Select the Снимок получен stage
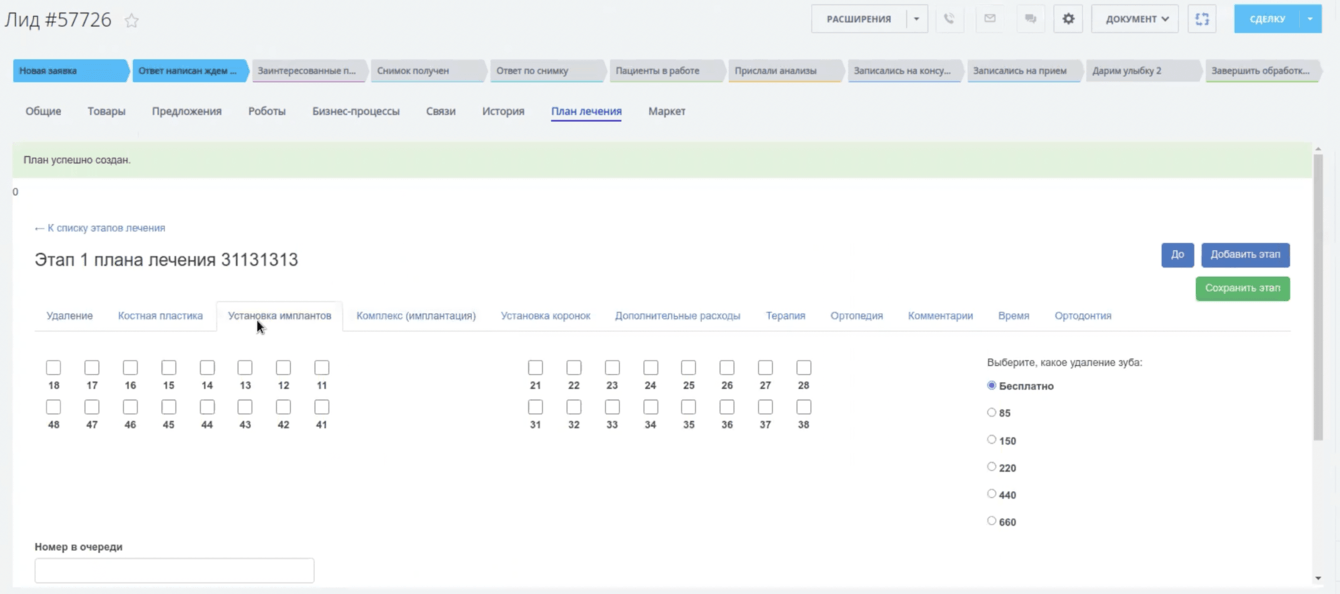Screen dimensions: 1340x594 428,71
